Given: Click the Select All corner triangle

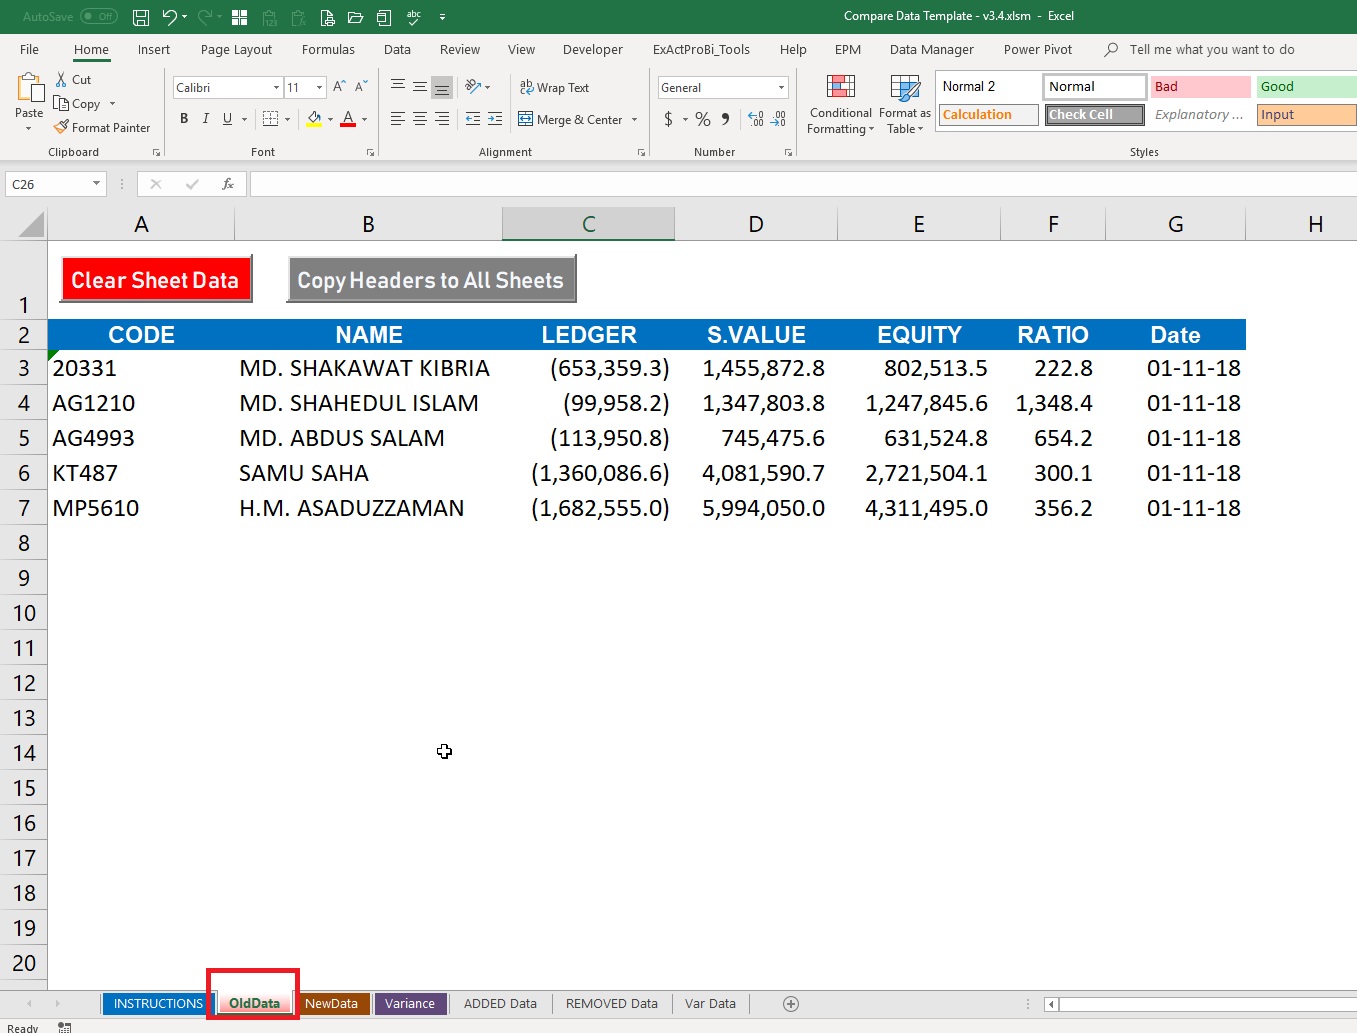Looking at the screenshot, I should click(x=31, y=225).
